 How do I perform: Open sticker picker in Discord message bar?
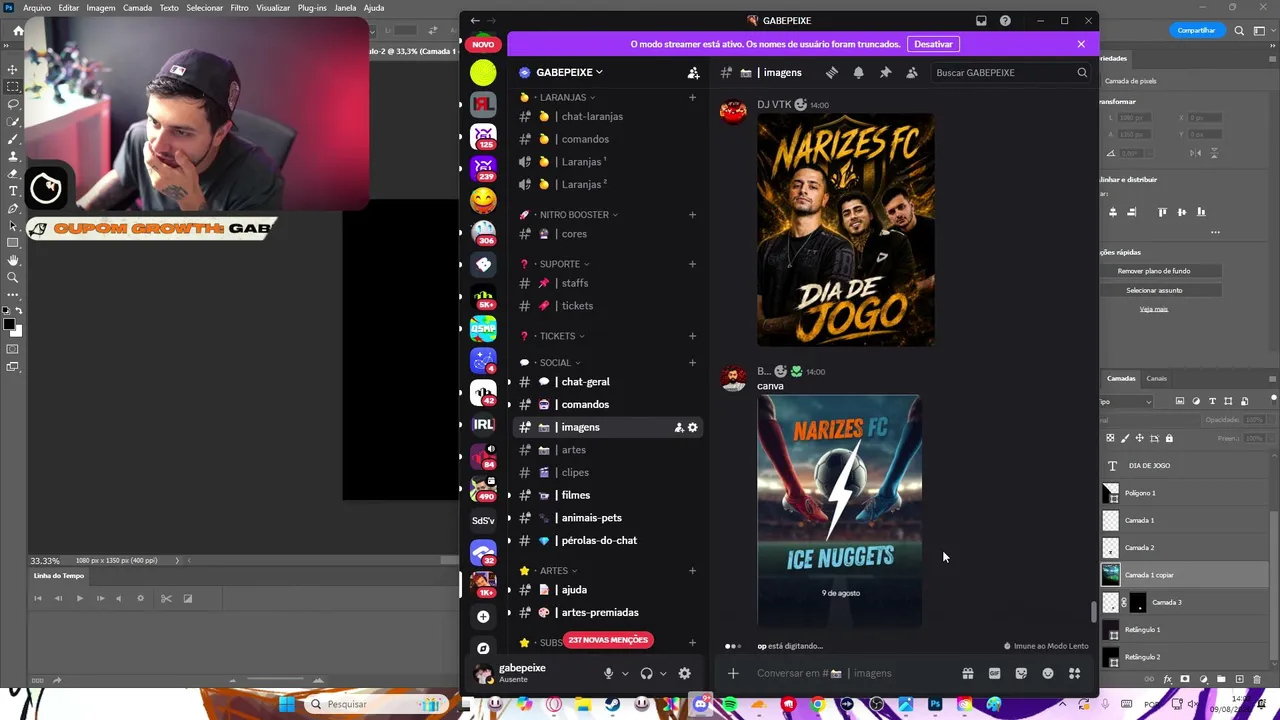coord(1021,673)
